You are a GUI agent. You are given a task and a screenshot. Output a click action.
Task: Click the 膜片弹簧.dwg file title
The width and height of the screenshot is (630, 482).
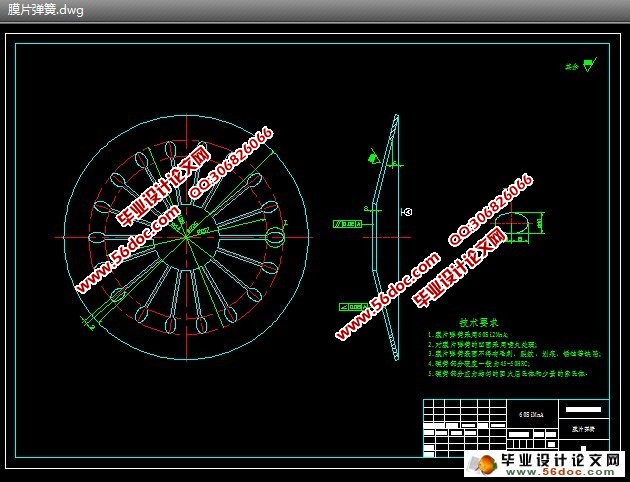coord(45,10)
